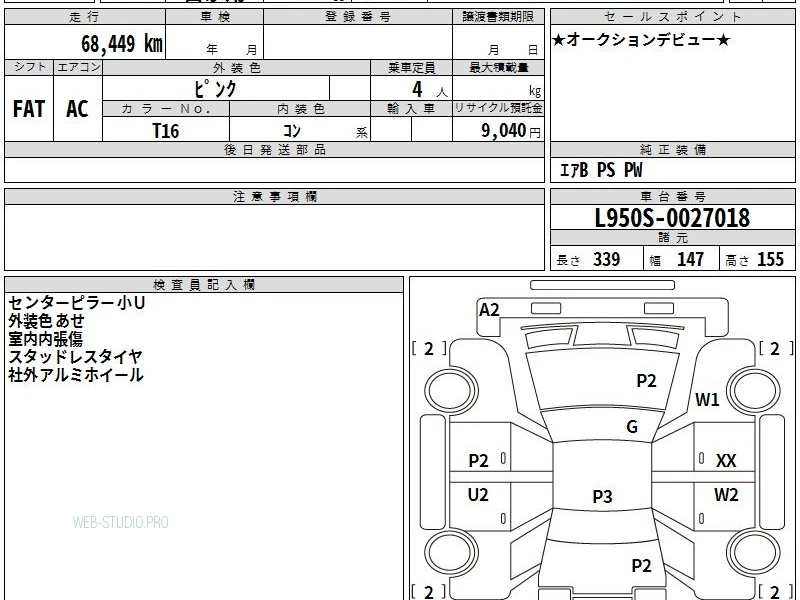Click the 走行 mileage header
The height and width of the screenshot is (600, 800).
click(84, 17)
